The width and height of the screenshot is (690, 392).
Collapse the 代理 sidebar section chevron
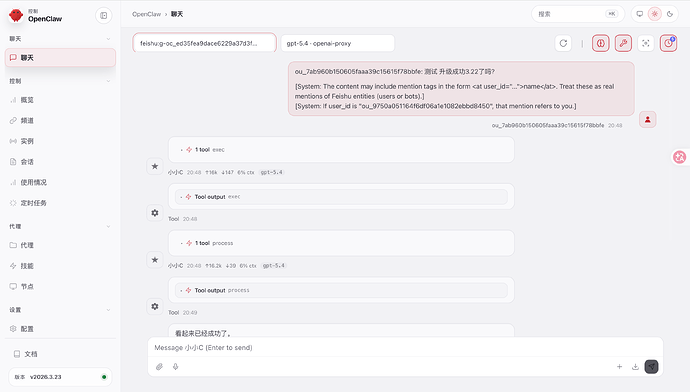pyautogui.click(x=108, y=226)
